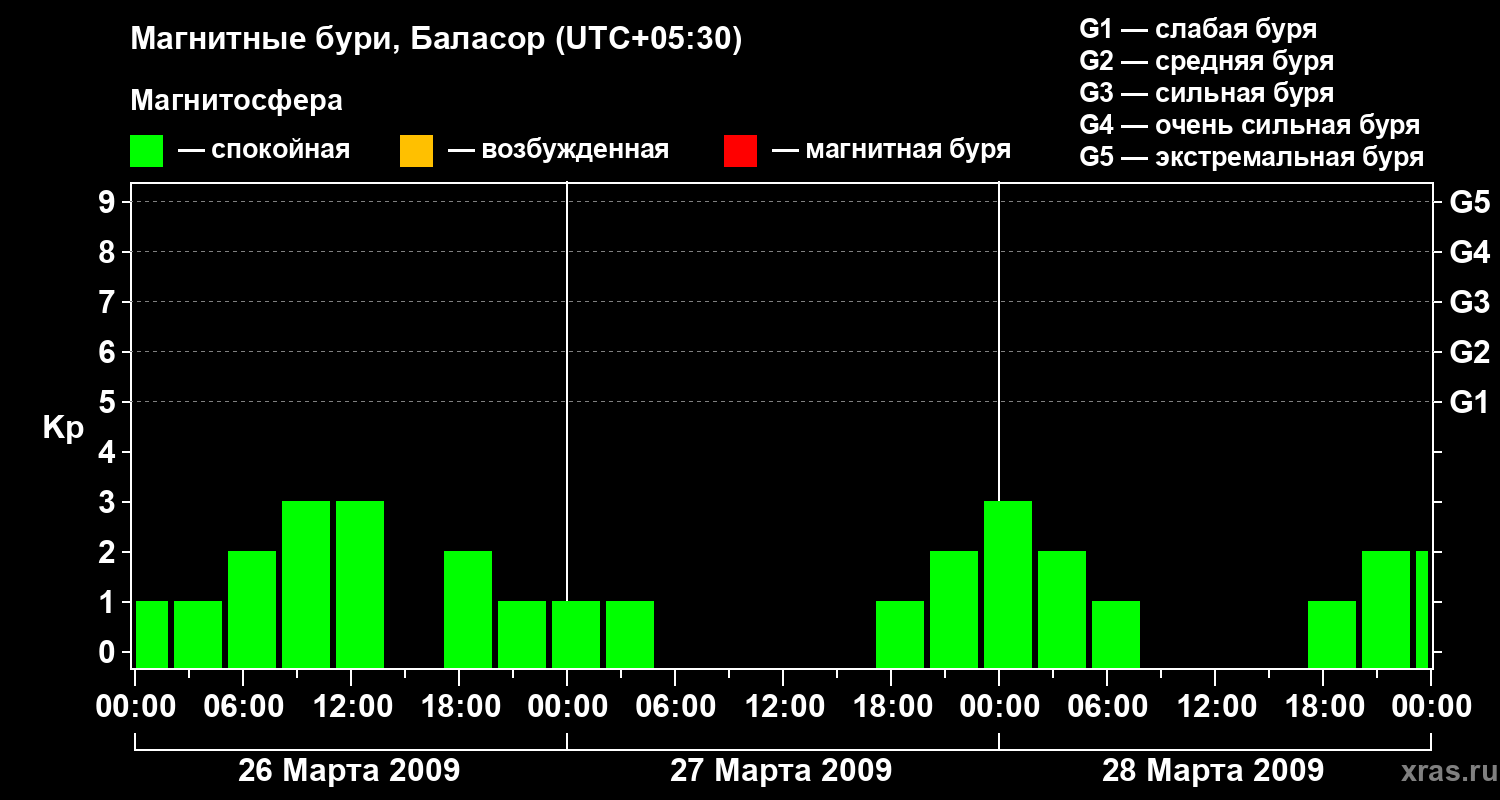Click the right-axis G1 storm level label
The width and height of the screenshot is (1500, 800).
click(1469, 402)
